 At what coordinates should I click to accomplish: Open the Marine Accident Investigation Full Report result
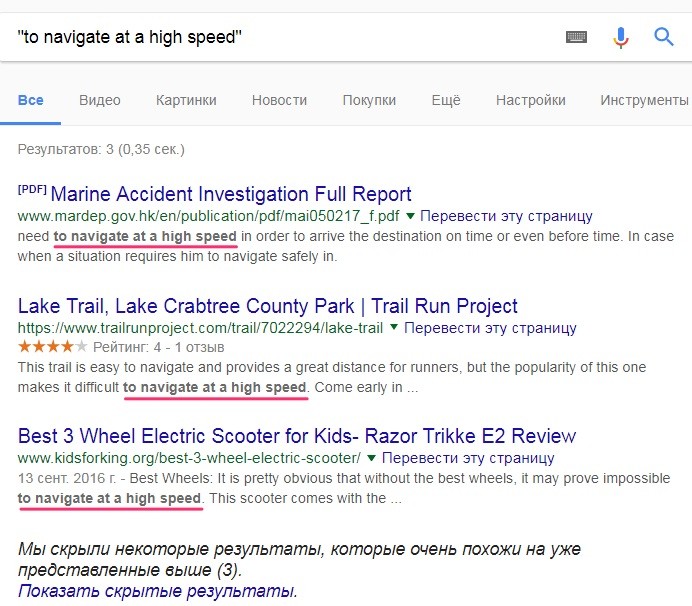point(230,194)
